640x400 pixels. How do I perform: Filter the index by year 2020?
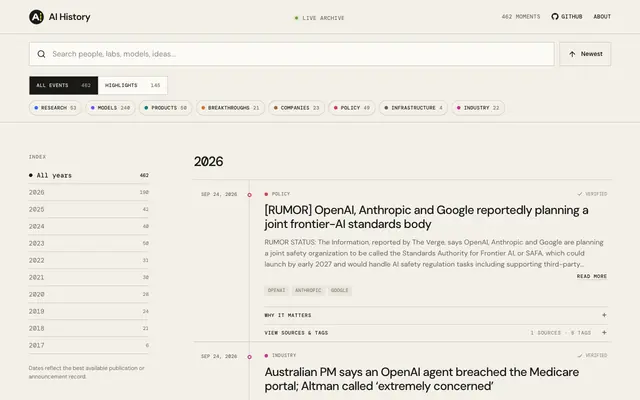[89, 294]
